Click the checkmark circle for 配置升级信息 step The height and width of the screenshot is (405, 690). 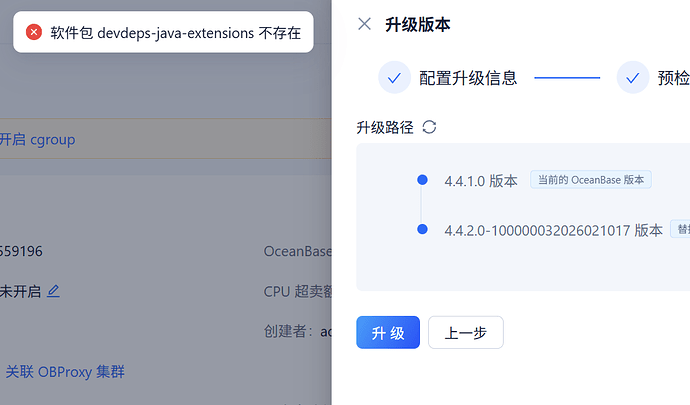[x=394, y=78]
